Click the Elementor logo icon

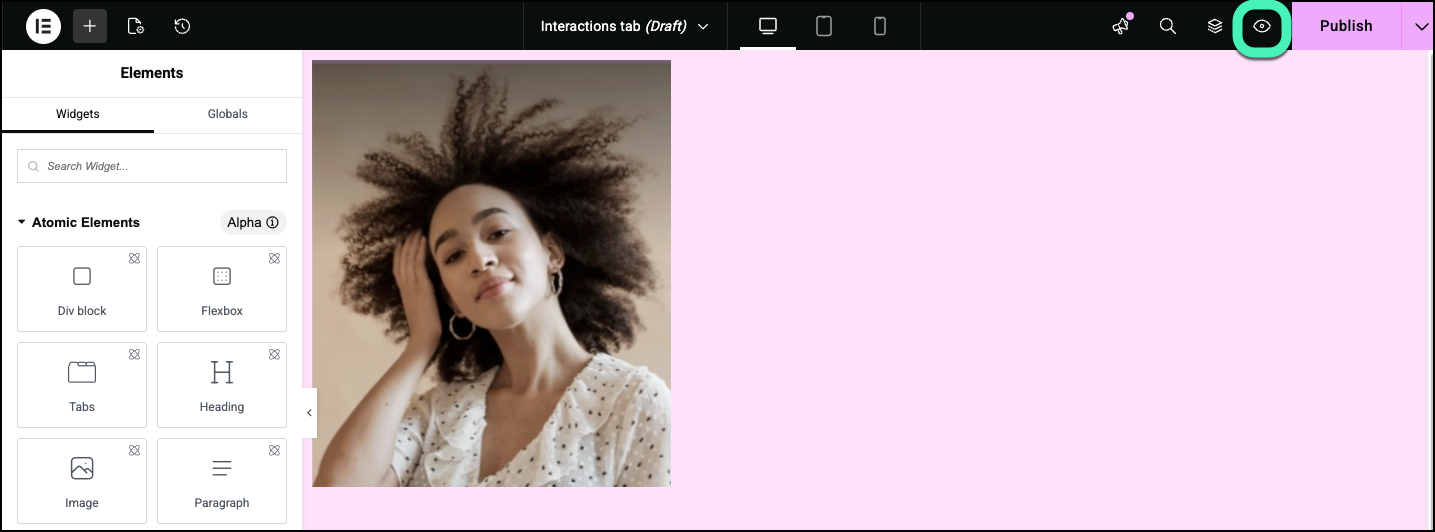tap(43, 26)
